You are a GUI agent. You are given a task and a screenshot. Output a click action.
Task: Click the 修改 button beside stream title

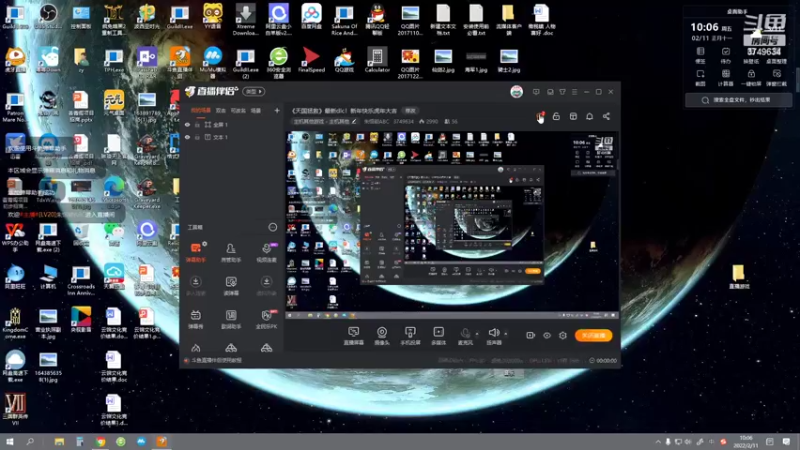tap(410, 110)
